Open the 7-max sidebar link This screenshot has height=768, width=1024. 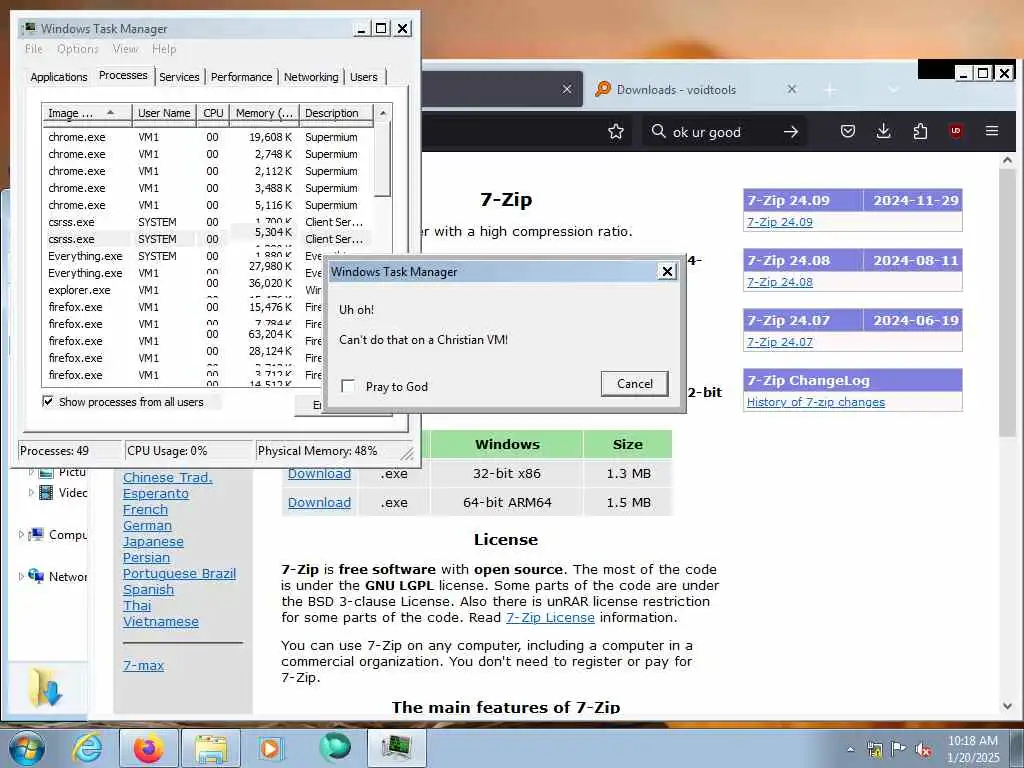pyautogui.click(x=143, y=665)
